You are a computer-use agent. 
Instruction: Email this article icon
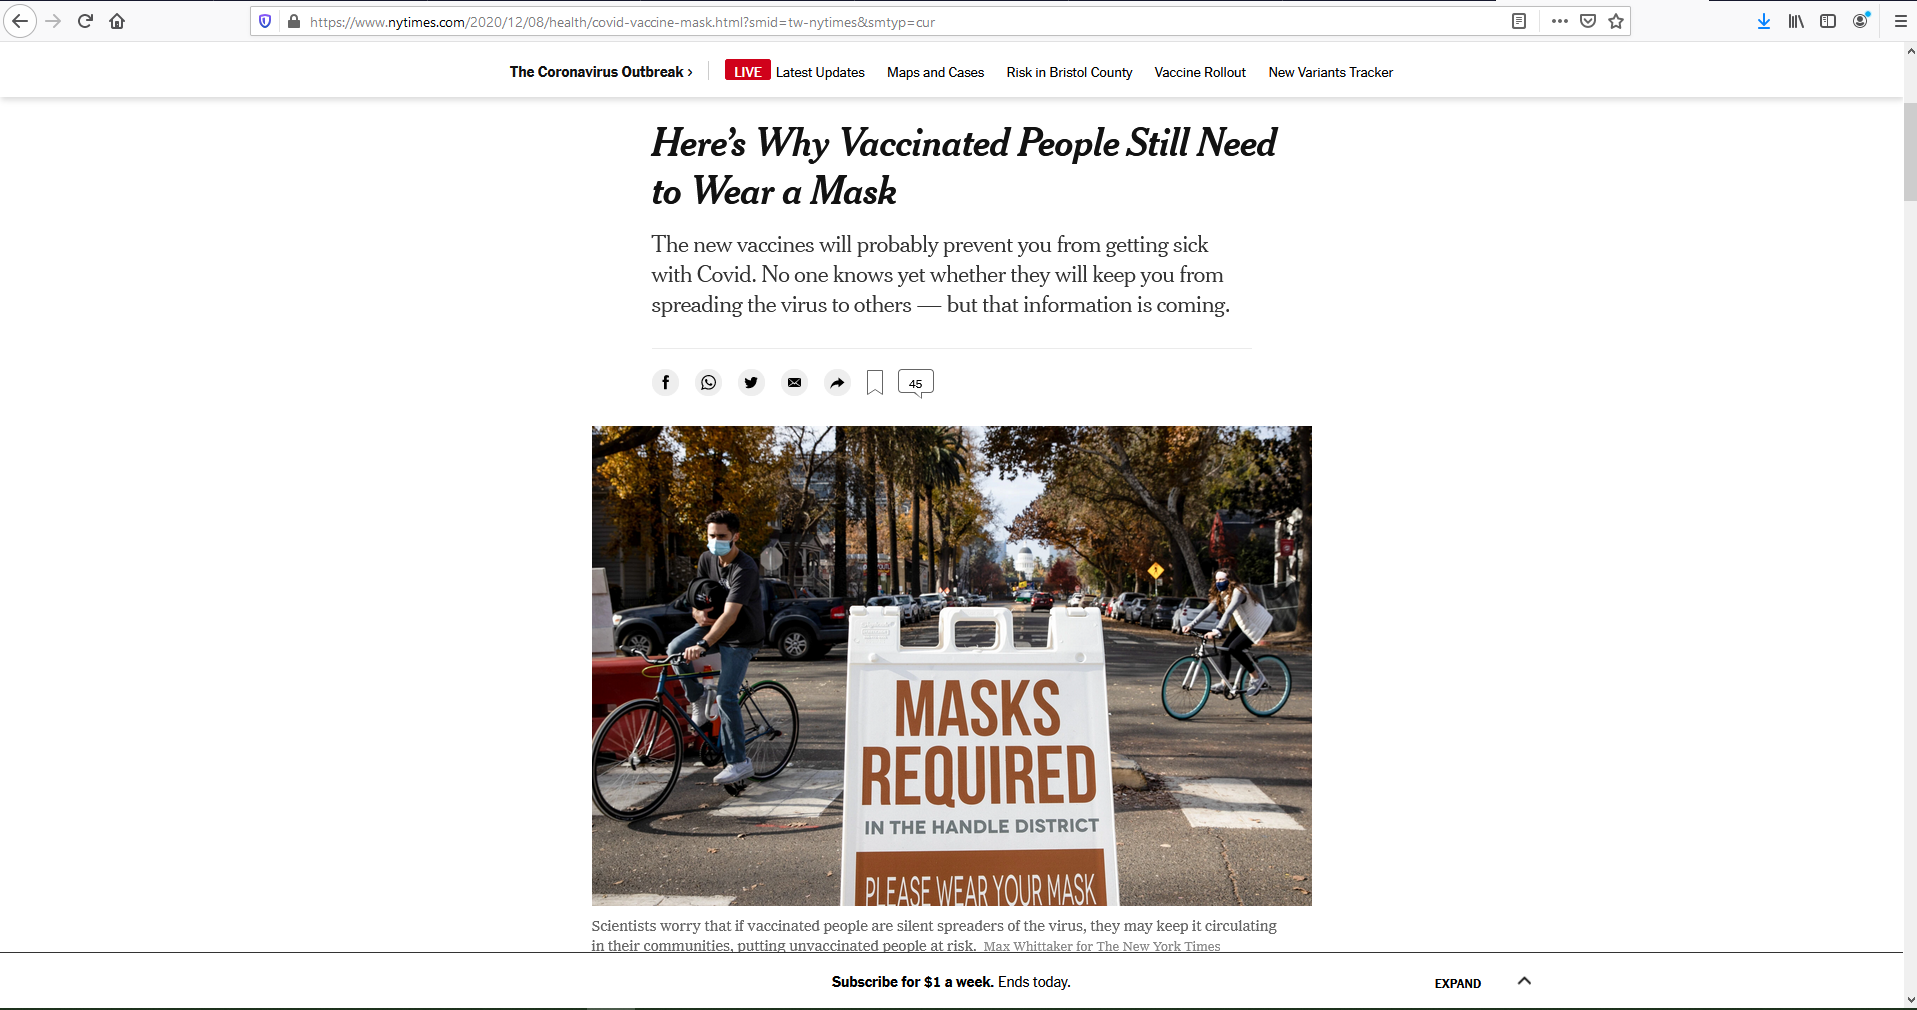tap(794, 382)
